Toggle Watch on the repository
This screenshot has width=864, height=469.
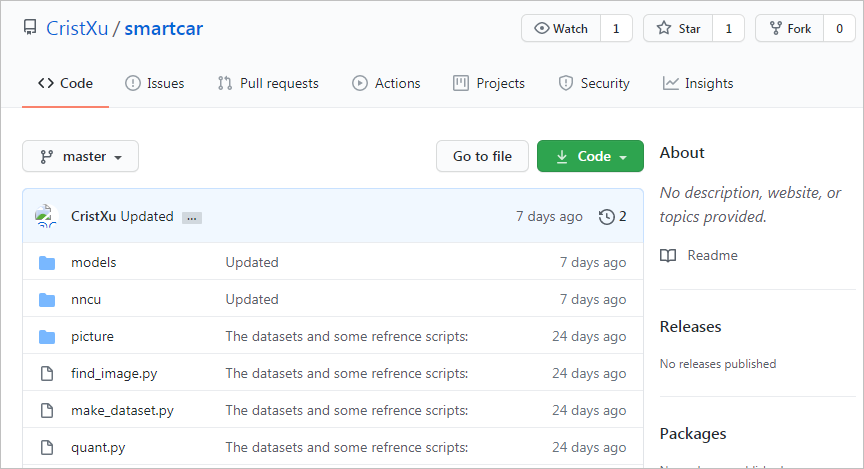tap(561, 29)
